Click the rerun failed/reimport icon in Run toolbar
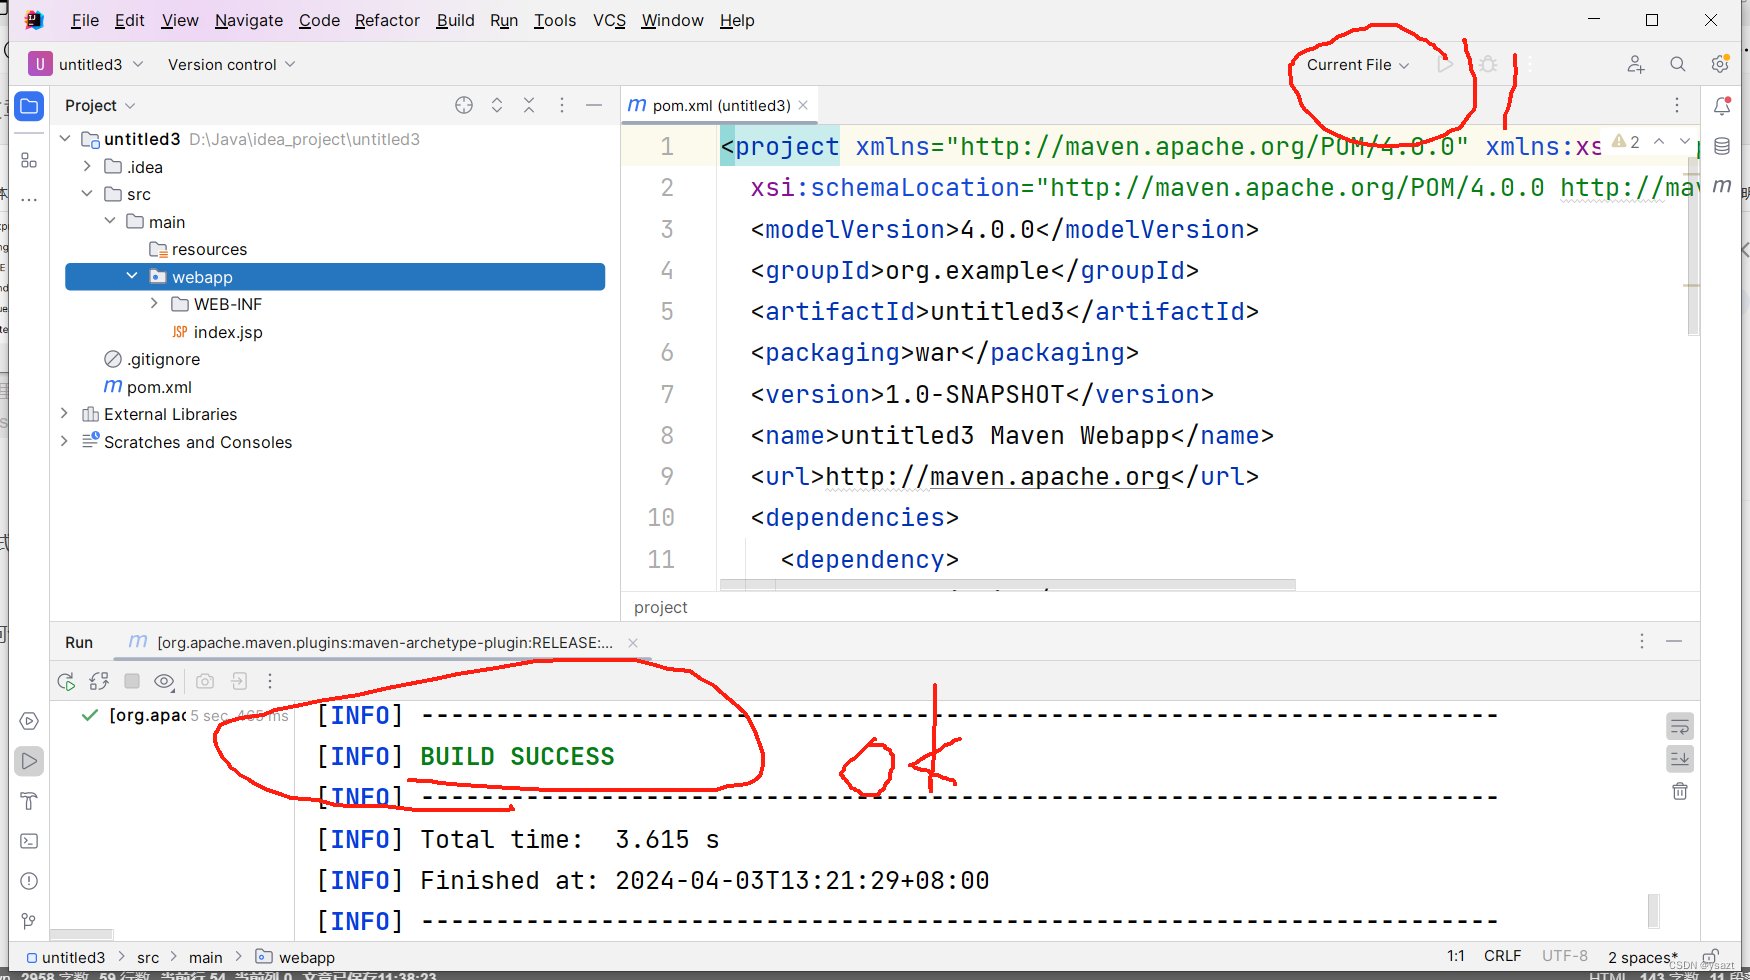 pyautogui.click(x=99, y=681)
